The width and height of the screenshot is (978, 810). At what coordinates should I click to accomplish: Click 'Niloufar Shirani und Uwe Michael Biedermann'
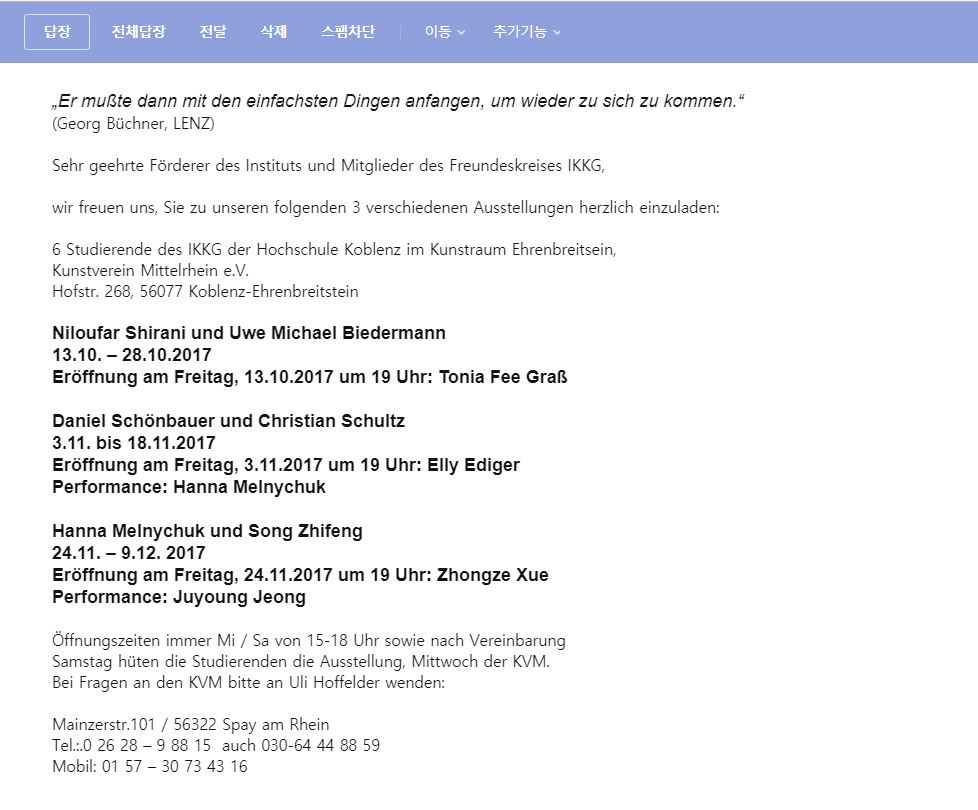[249, 333]
